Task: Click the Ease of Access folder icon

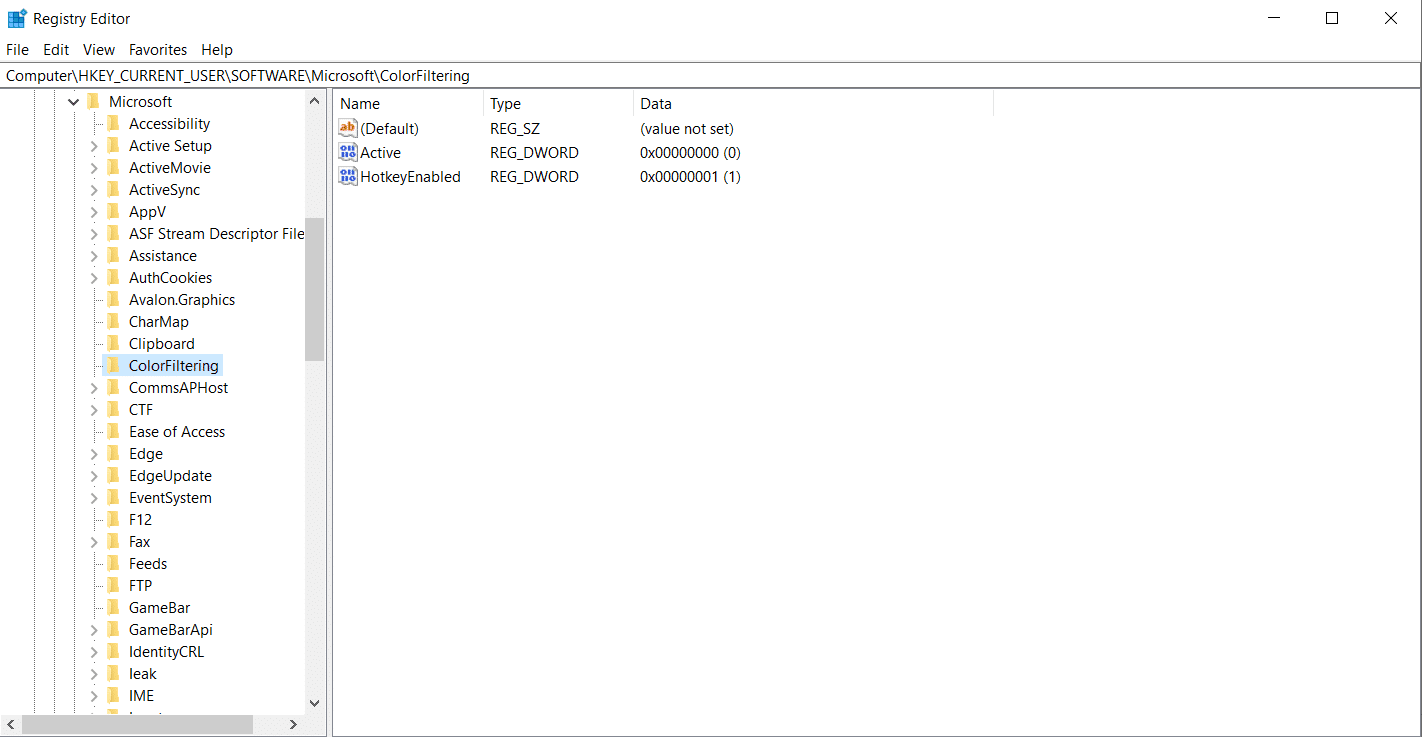Action: click(113, 431)
